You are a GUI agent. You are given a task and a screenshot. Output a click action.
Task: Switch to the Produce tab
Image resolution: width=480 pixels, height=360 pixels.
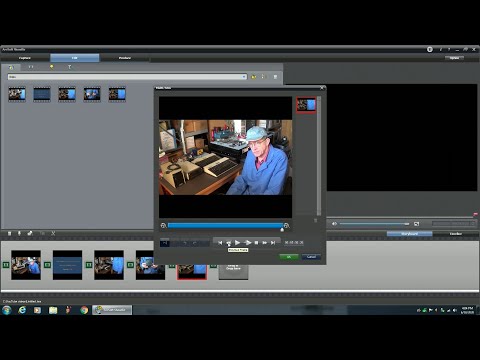click(x=125, y=58)
